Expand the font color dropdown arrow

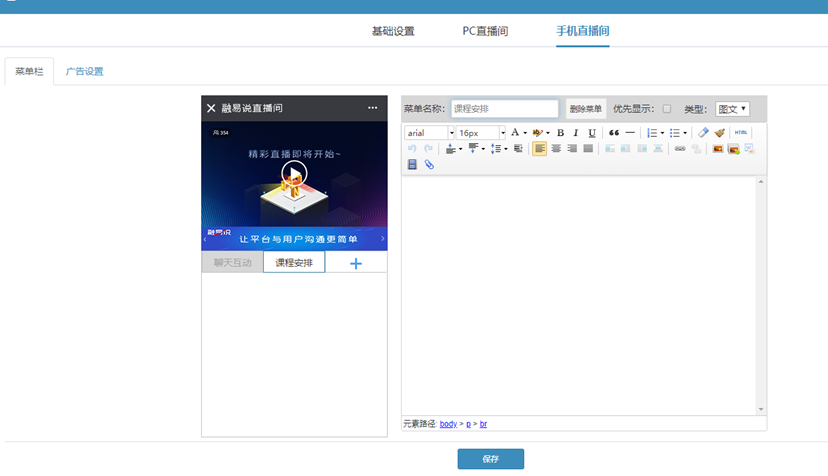525,133
